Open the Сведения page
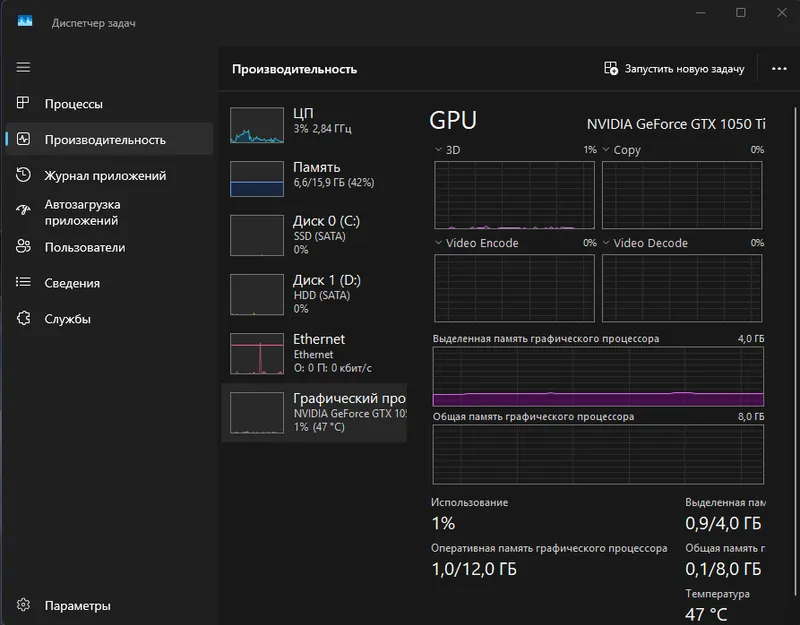Viewport: 800px width, 625px height. click(109, 283)
